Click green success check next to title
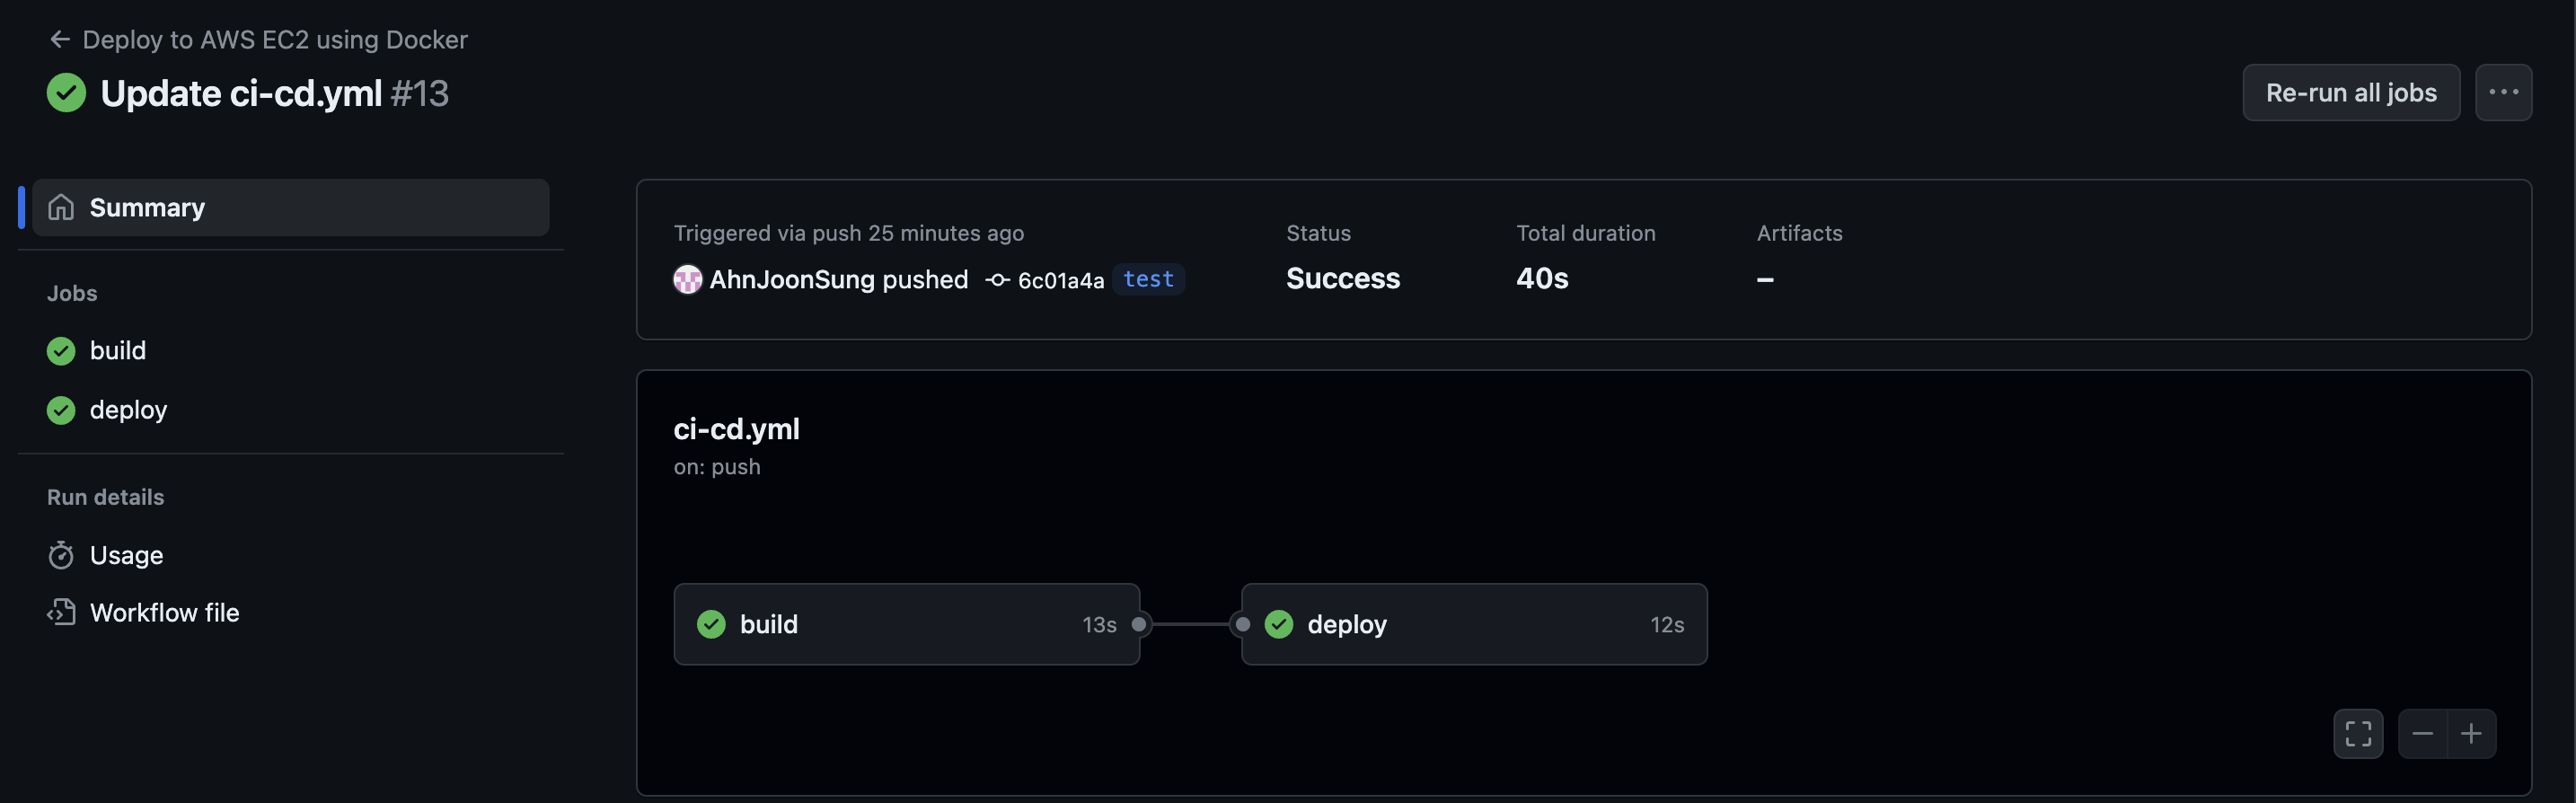Viewport: 2576px width, 803px height. click(x=67, y=93)
